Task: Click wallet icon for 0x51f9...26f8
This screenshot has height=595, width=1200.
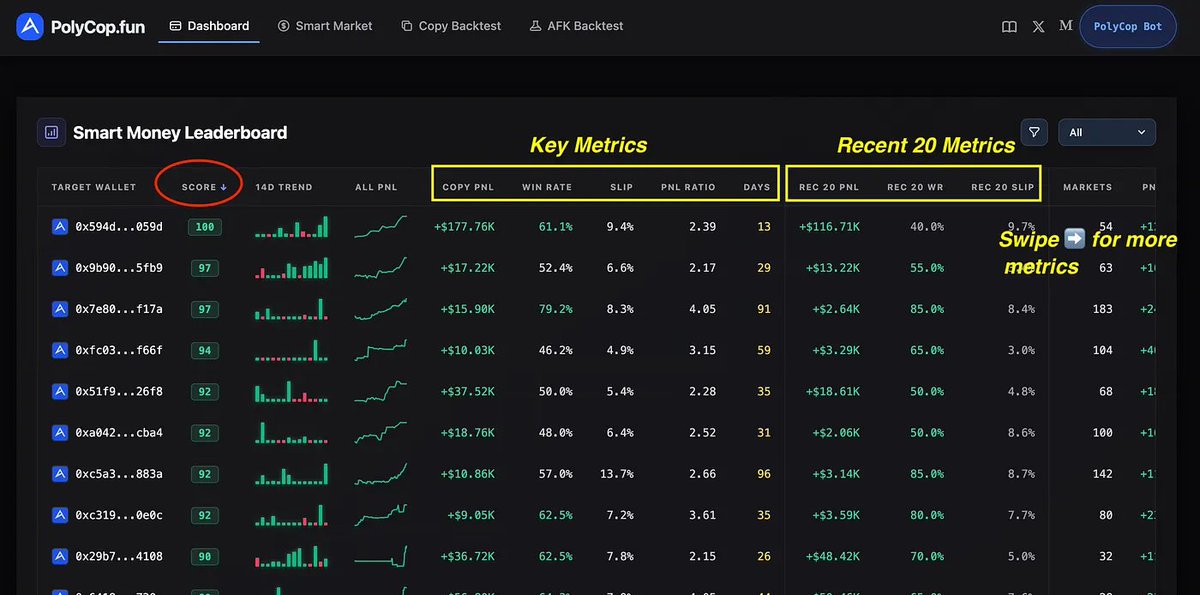Action: [x=59, y=392]
